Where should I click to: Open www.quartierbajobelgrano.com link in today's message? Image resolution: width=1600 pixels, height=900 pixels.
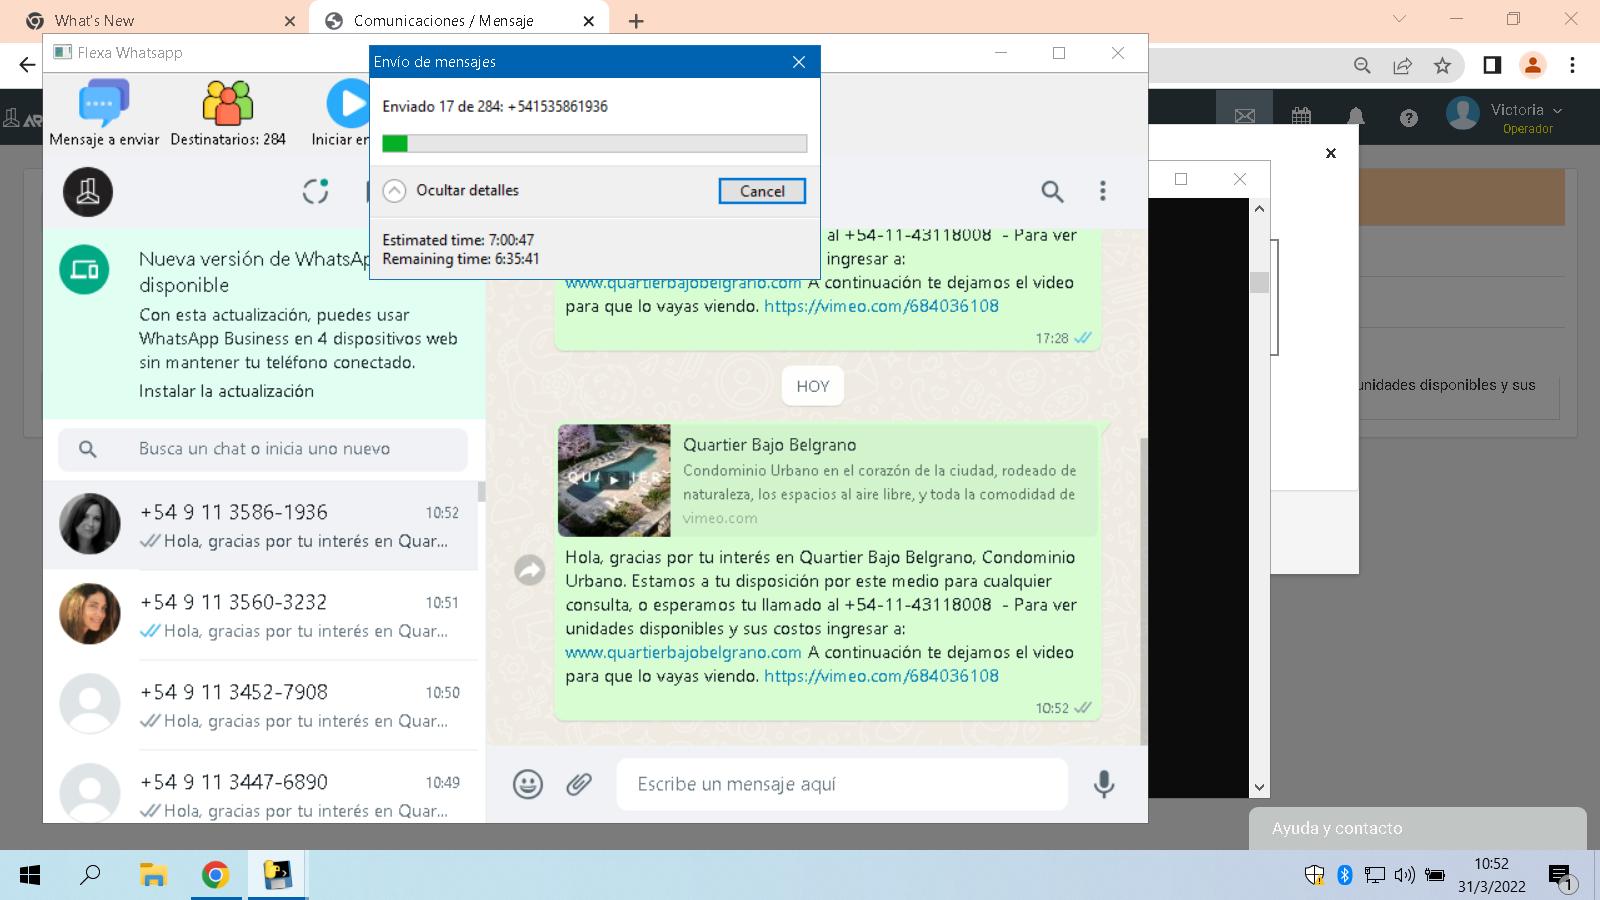[683, 652]
